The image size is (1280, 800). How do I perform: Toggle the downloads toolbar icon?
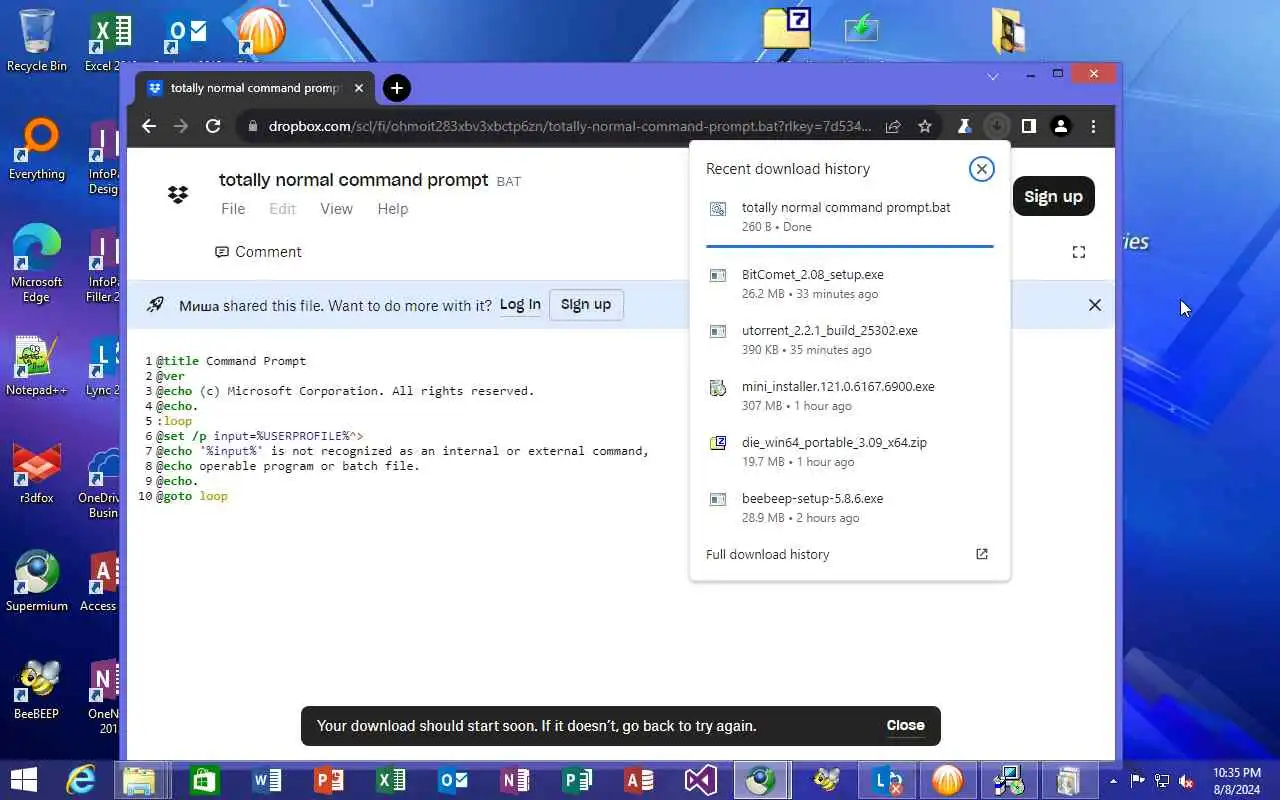996,126
